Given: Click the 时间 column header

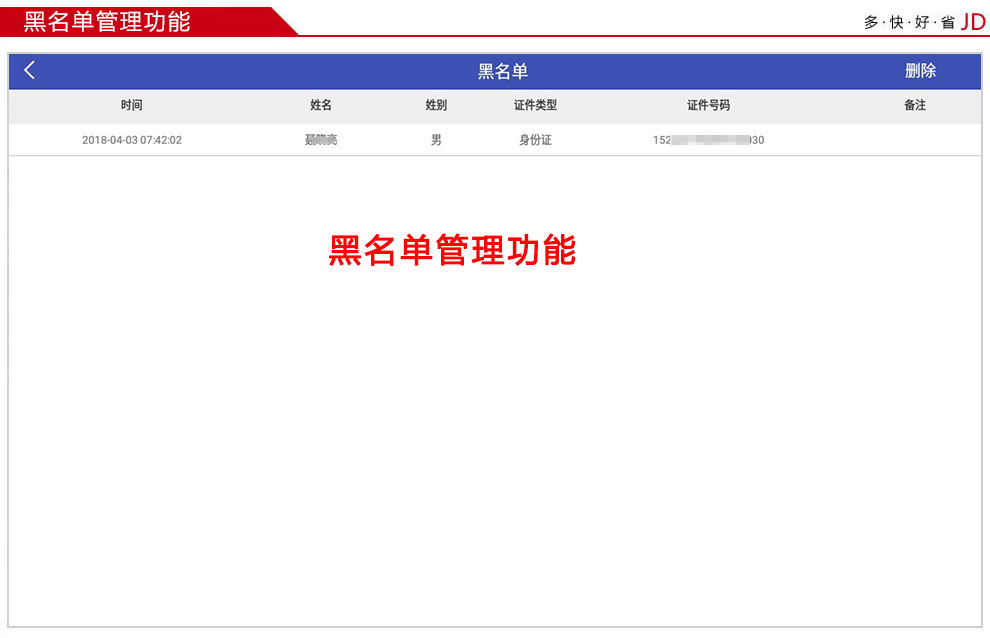Looking at the screenshot, I should [132, 105].
